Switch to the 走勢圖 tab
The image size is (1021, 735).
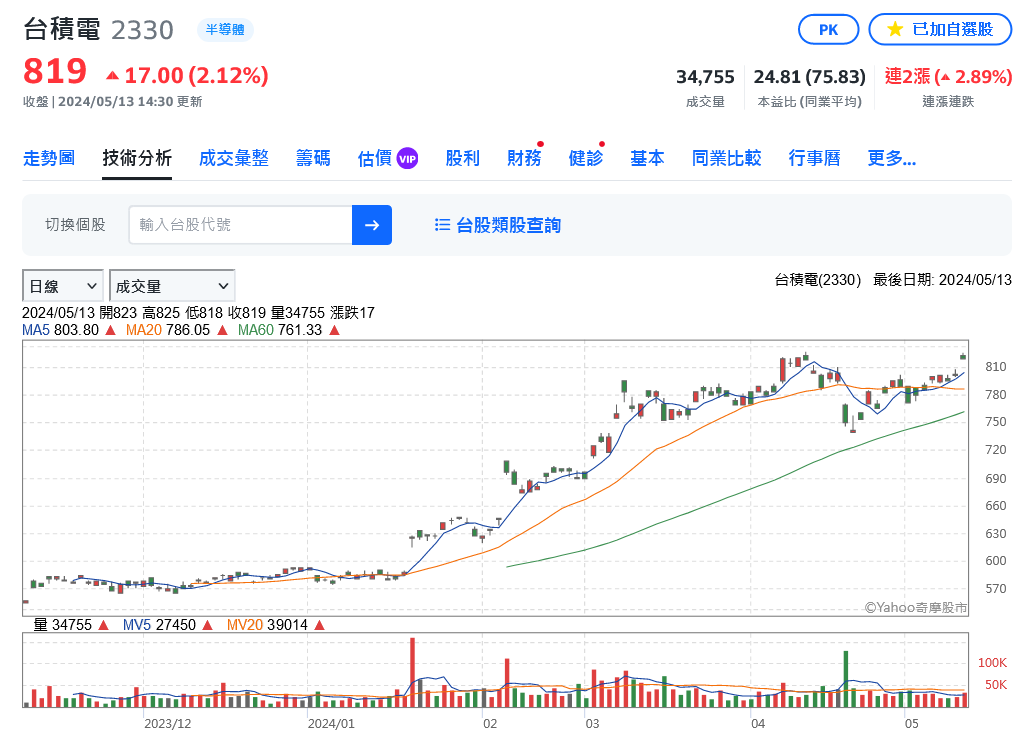coord(49,158)
